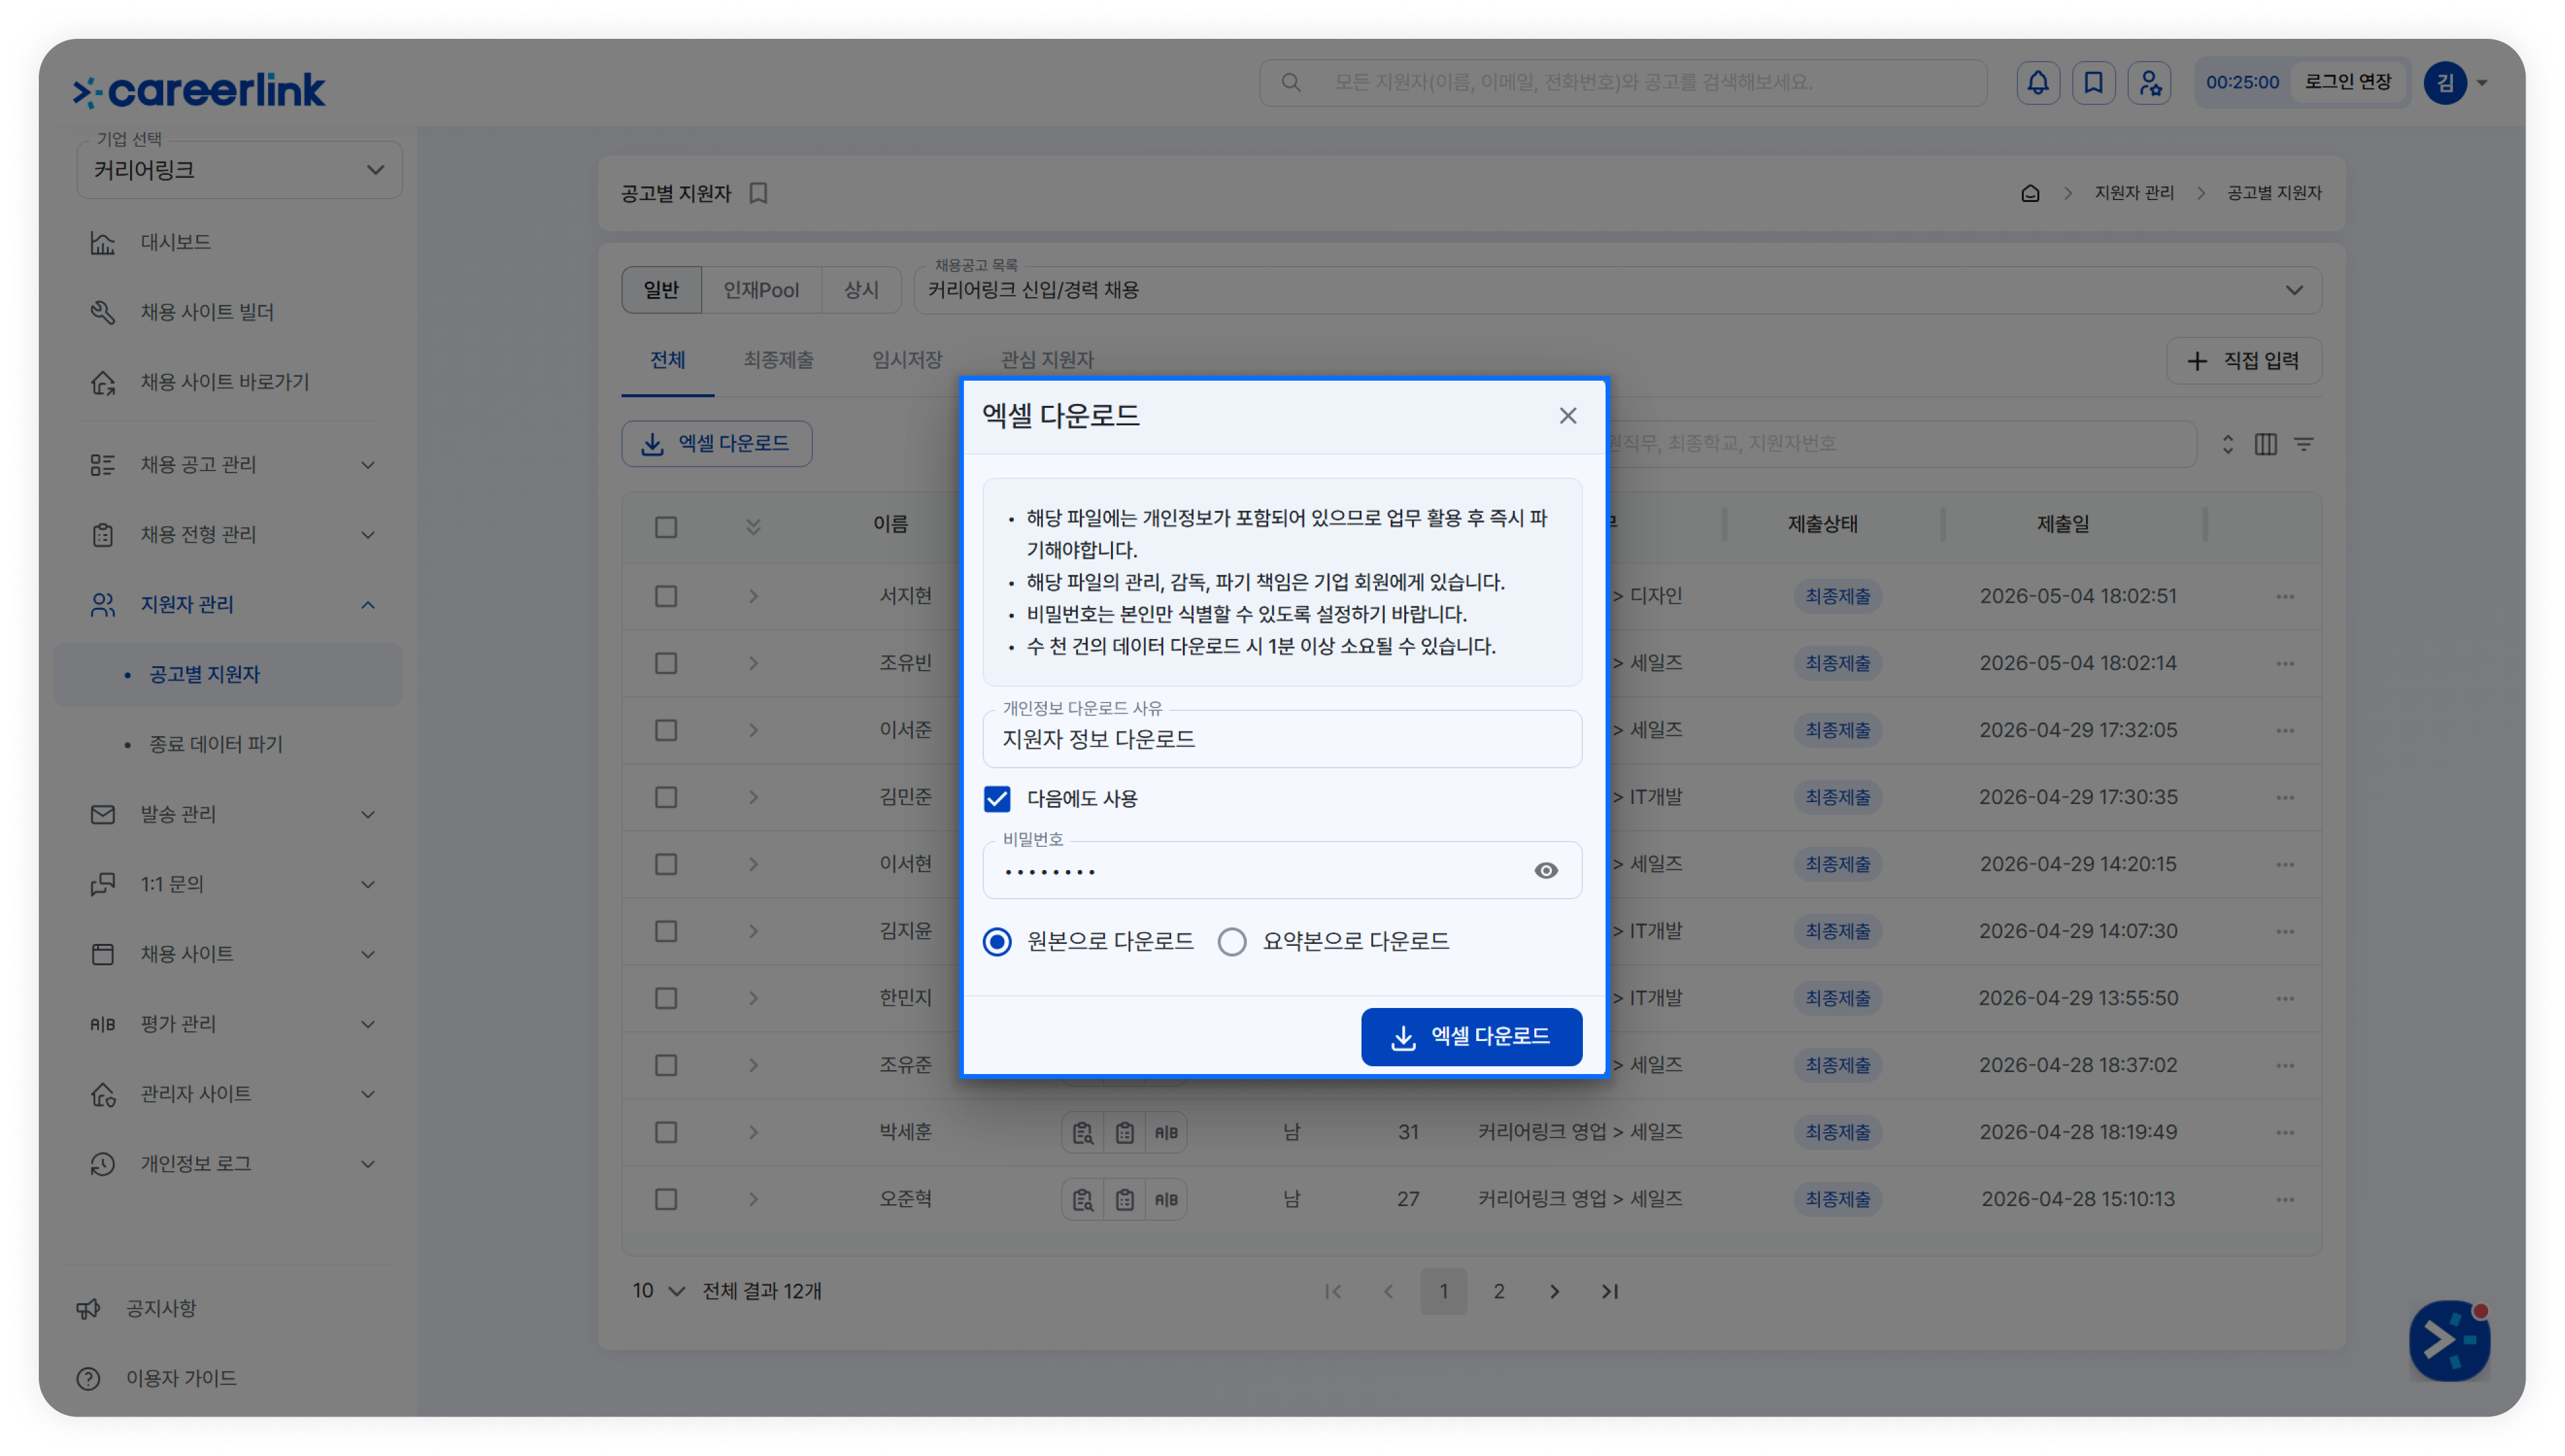Expand 채용 공고 관리 sidebar menu
Image resolution: width=2565 pixels, height=1456 pixels.
pos(233,465)
